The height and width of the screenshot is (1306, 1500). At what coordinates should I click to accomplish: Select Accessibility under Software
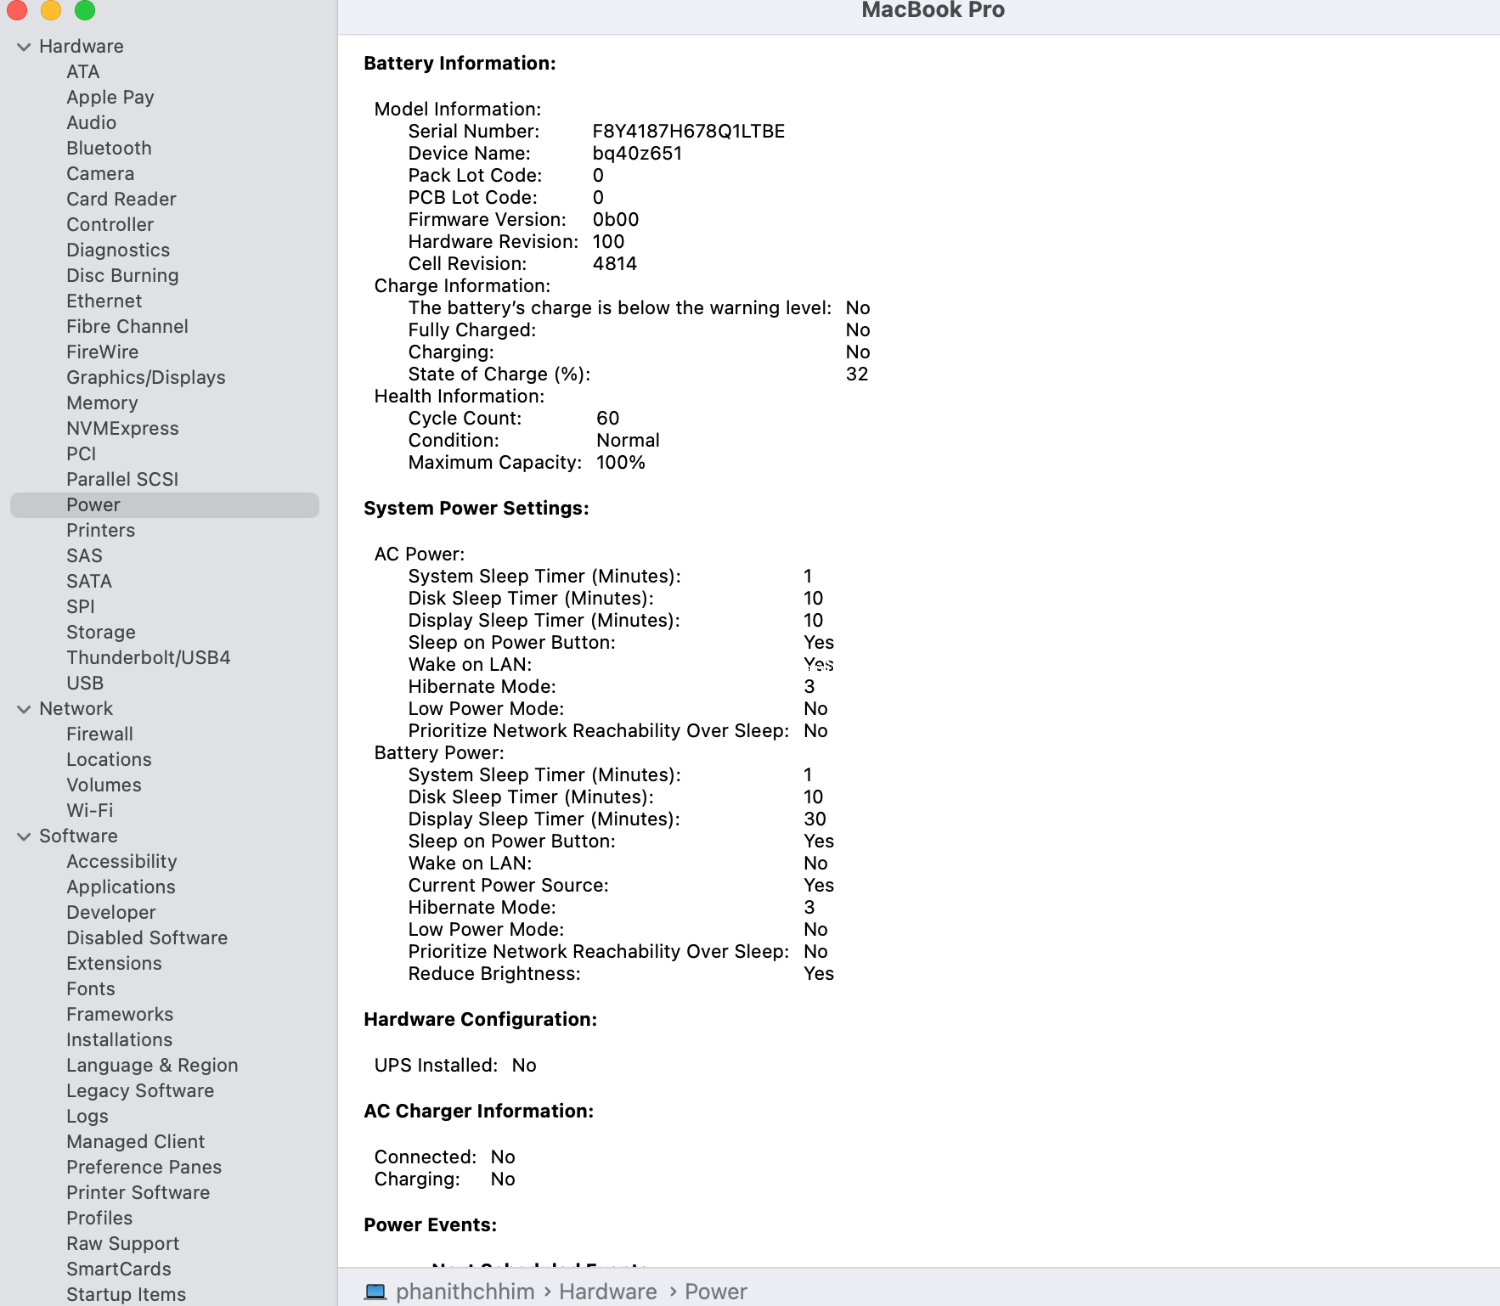click(x=121, y=862)
